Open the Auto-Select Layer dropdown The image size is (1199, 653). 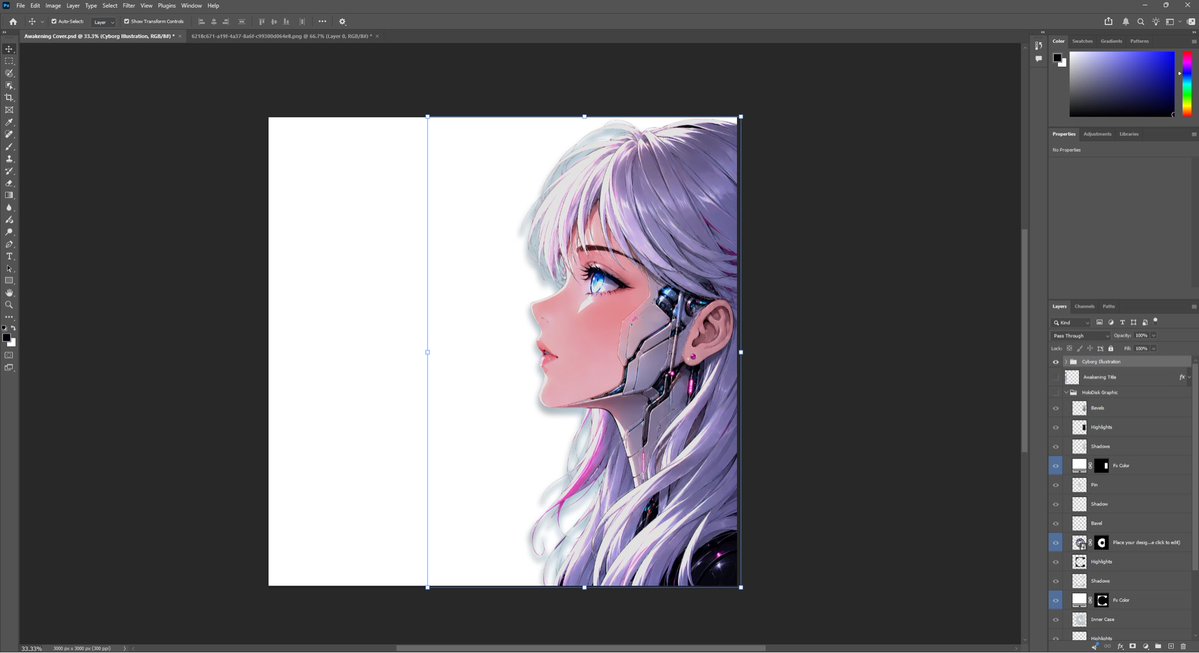(x=103, y=22)
